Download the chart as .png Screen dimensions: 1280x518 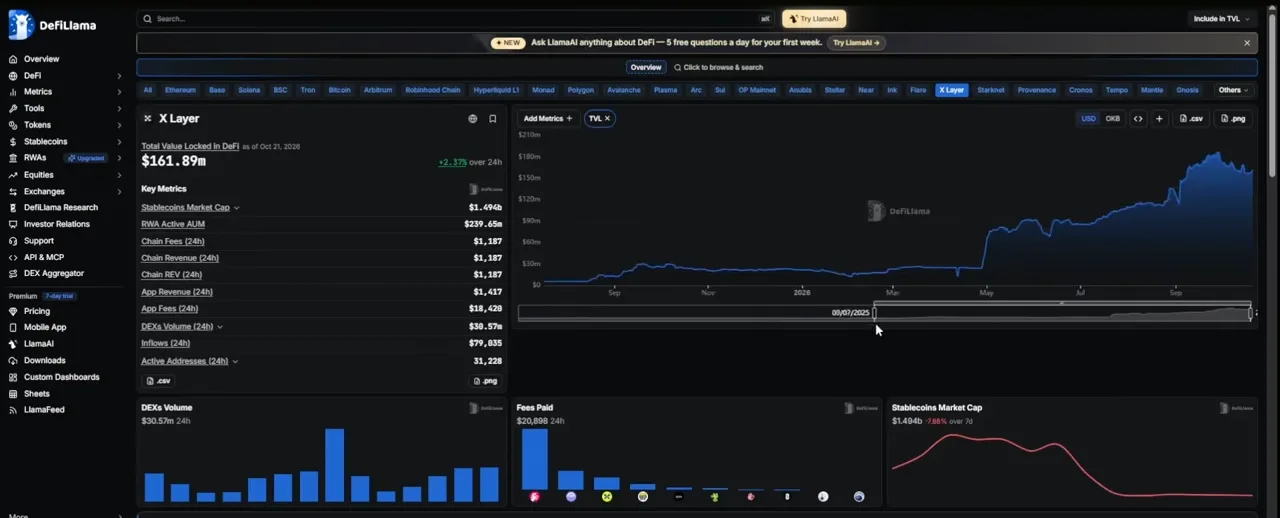[1234, 118]
